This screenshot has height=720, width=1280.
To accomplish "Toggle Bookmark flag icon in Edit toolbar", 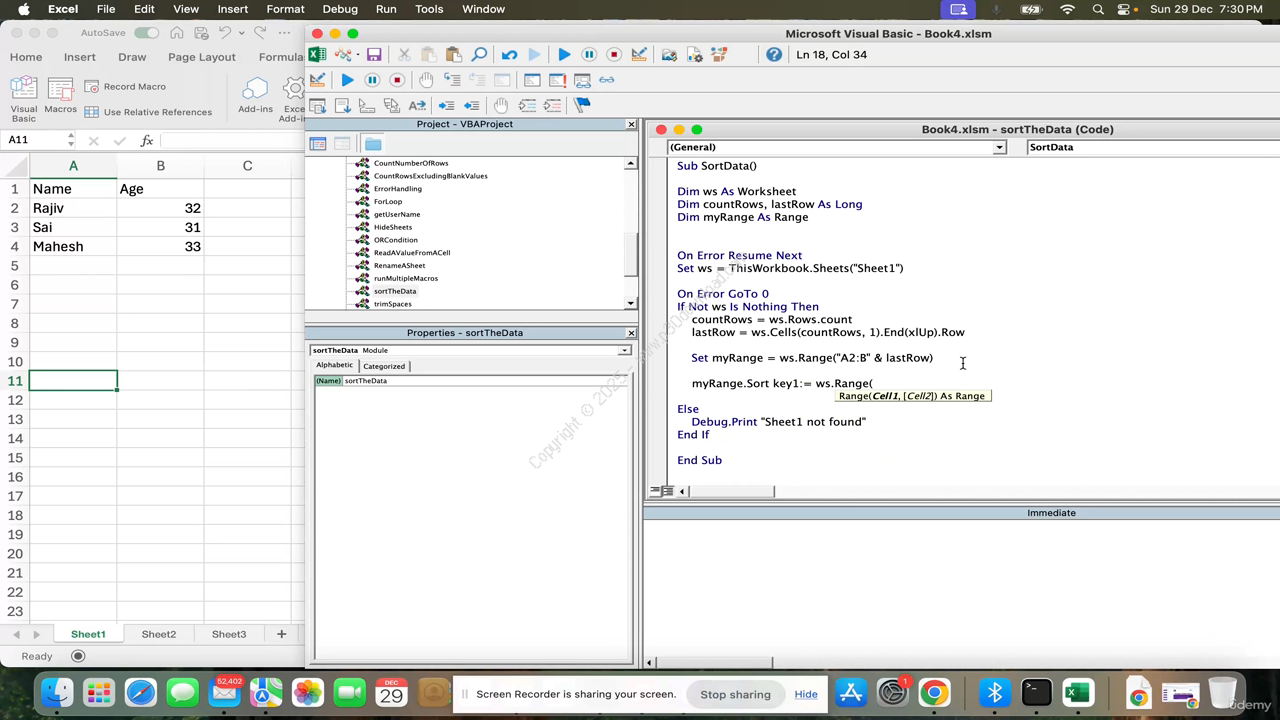I will (x=582, y=105).
